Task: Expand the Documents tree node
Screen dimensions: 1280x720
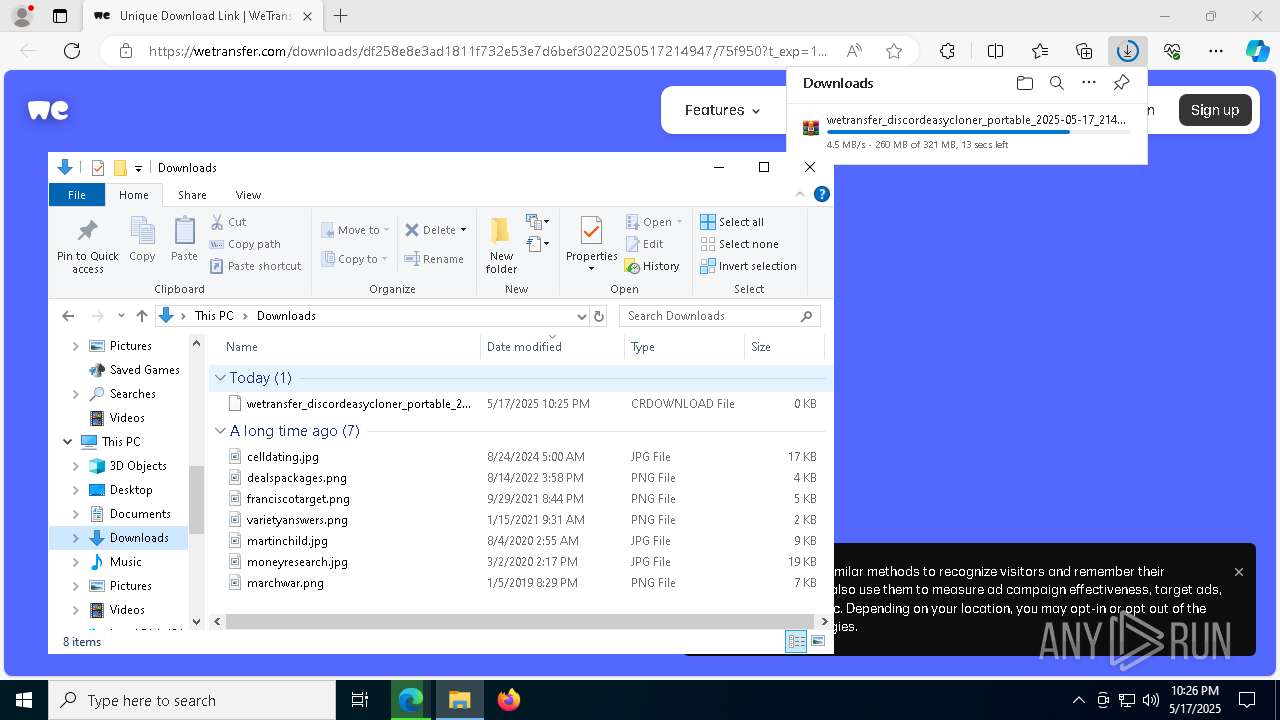Action: pos(76,514)
